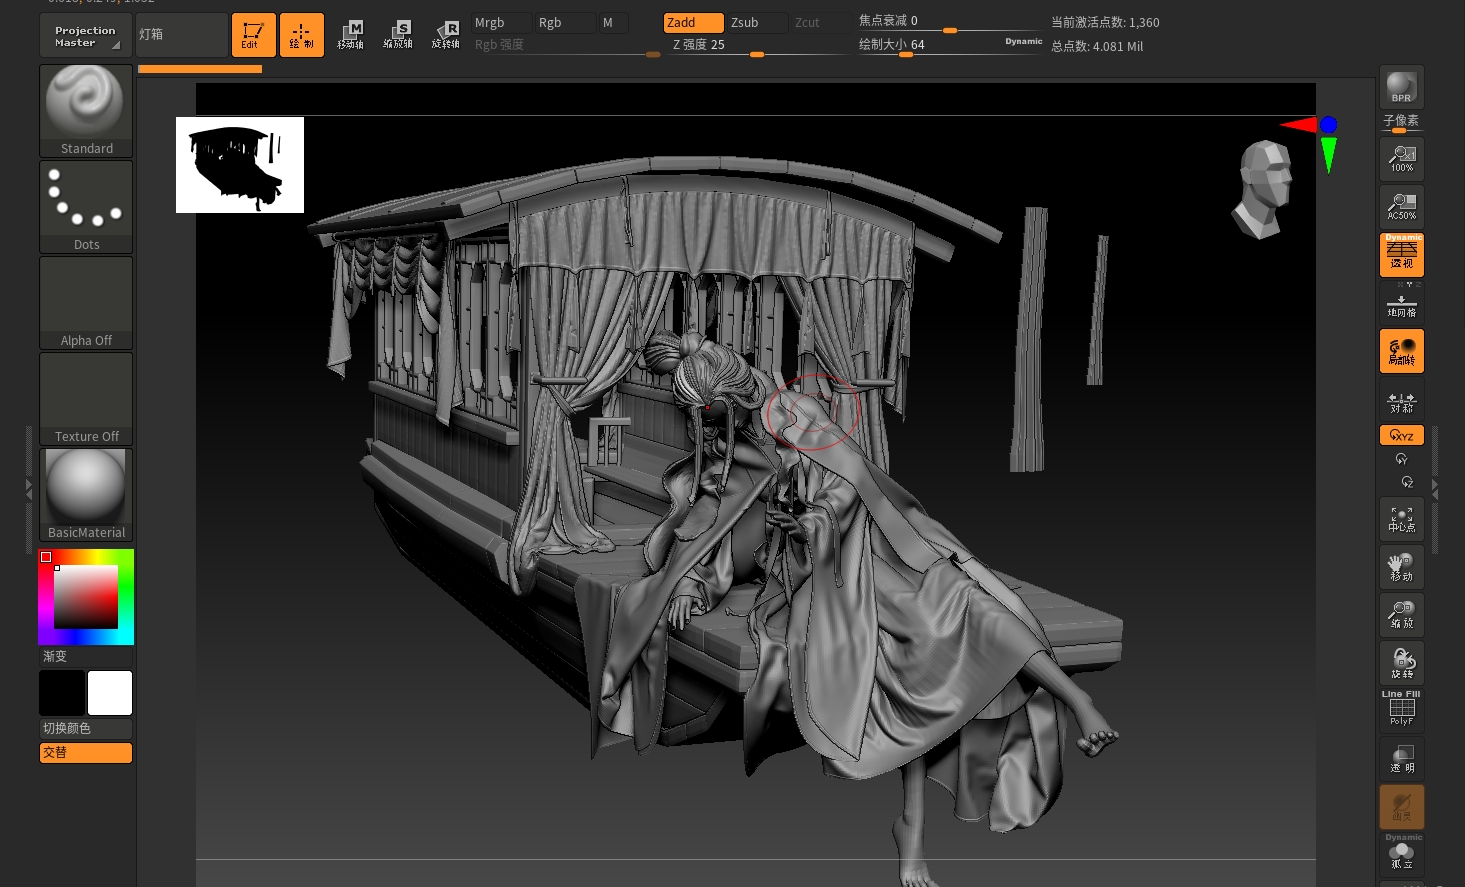Image resolution: width=1465 pixels, height=887 pixels.
Task: Adjust the 焦点衰减 focal shift slider
Action: pos(950,21)
